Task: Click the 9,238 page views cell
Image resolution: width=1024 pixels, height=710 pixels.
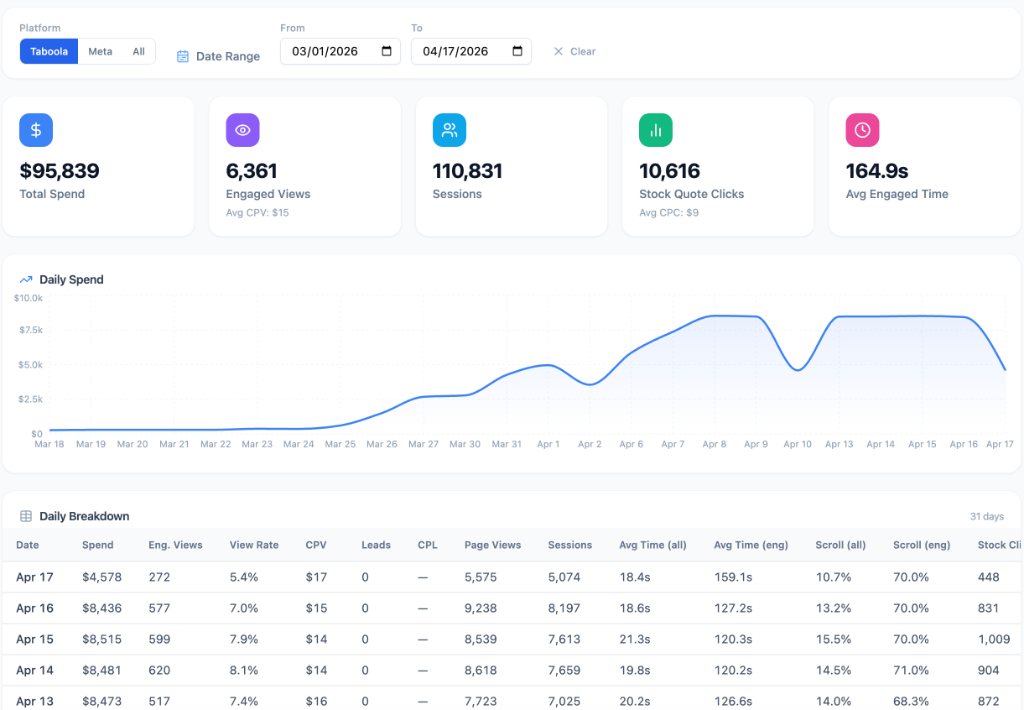Action: click(x=481, y=608)
